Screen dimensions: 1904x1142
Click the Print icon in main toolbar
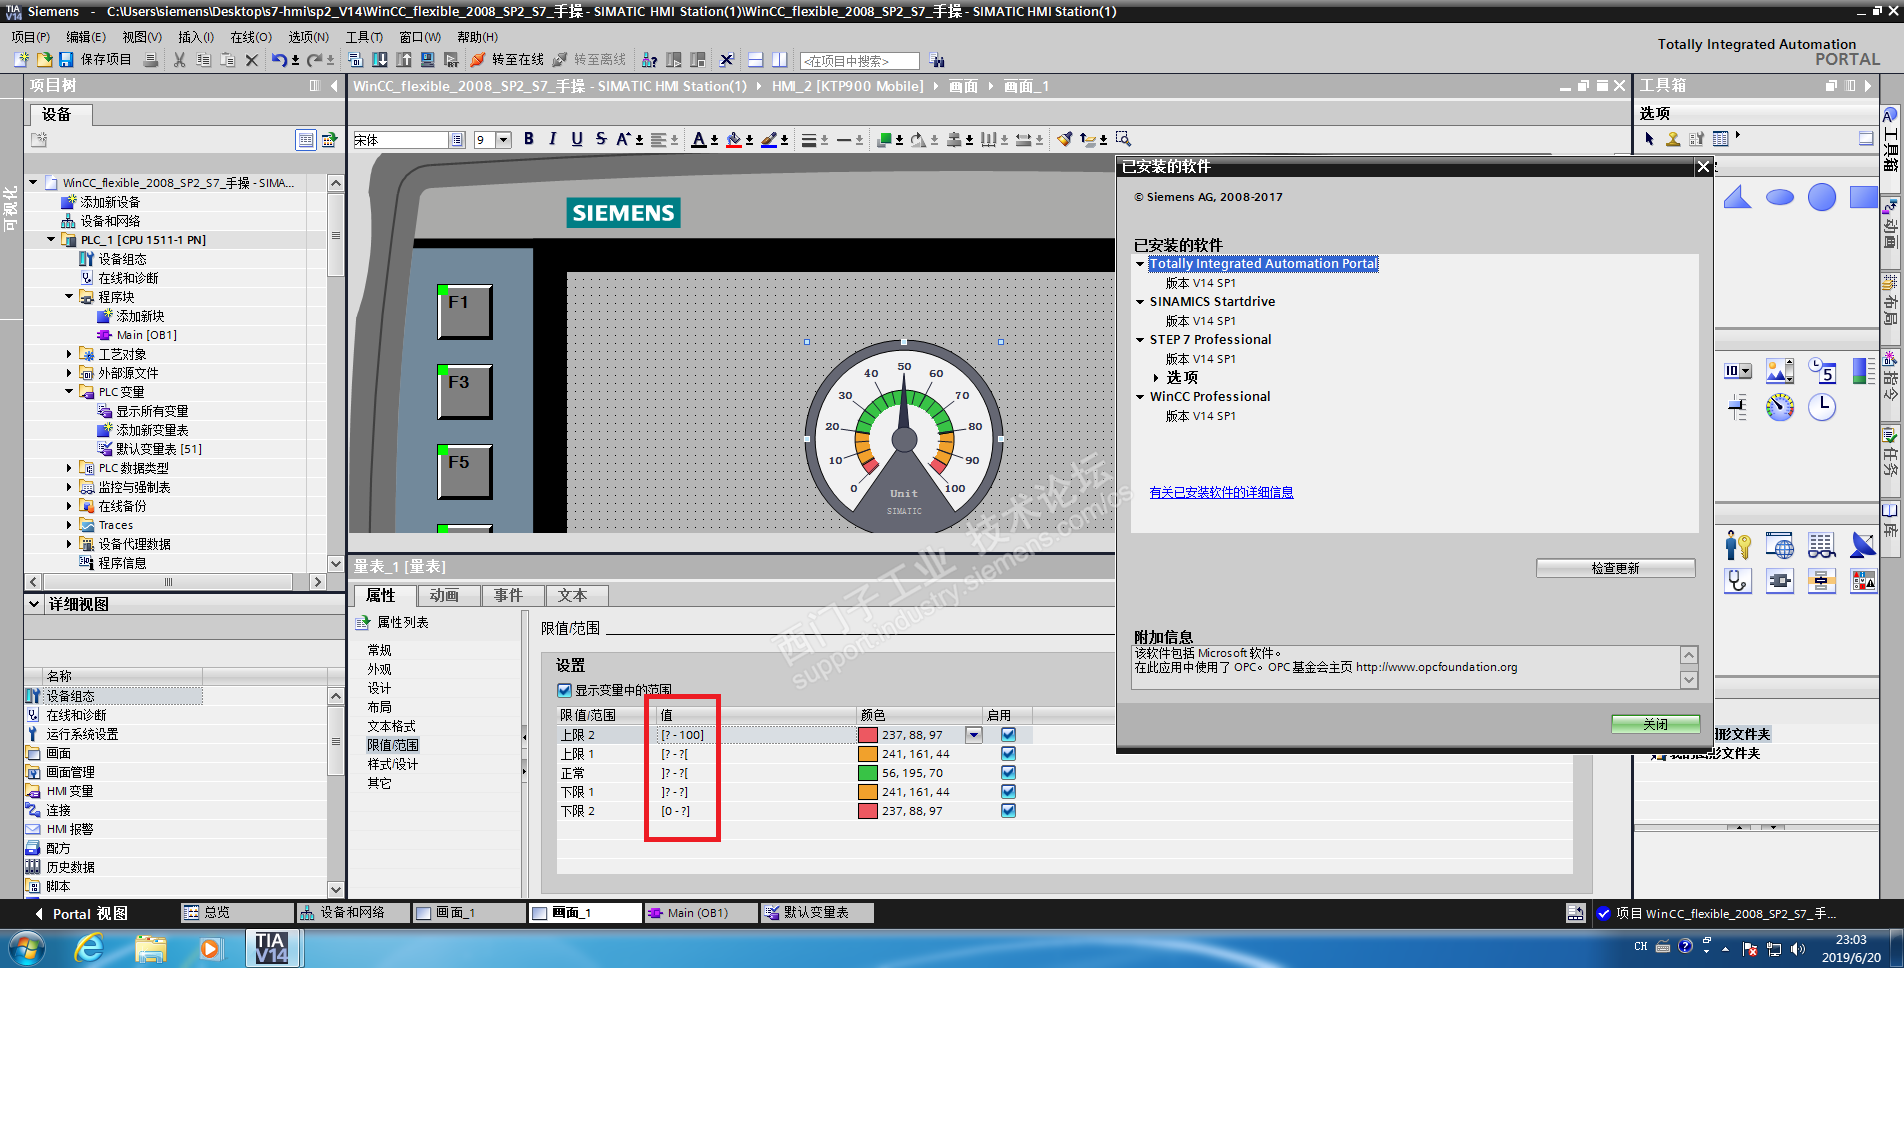pos(151,60)
